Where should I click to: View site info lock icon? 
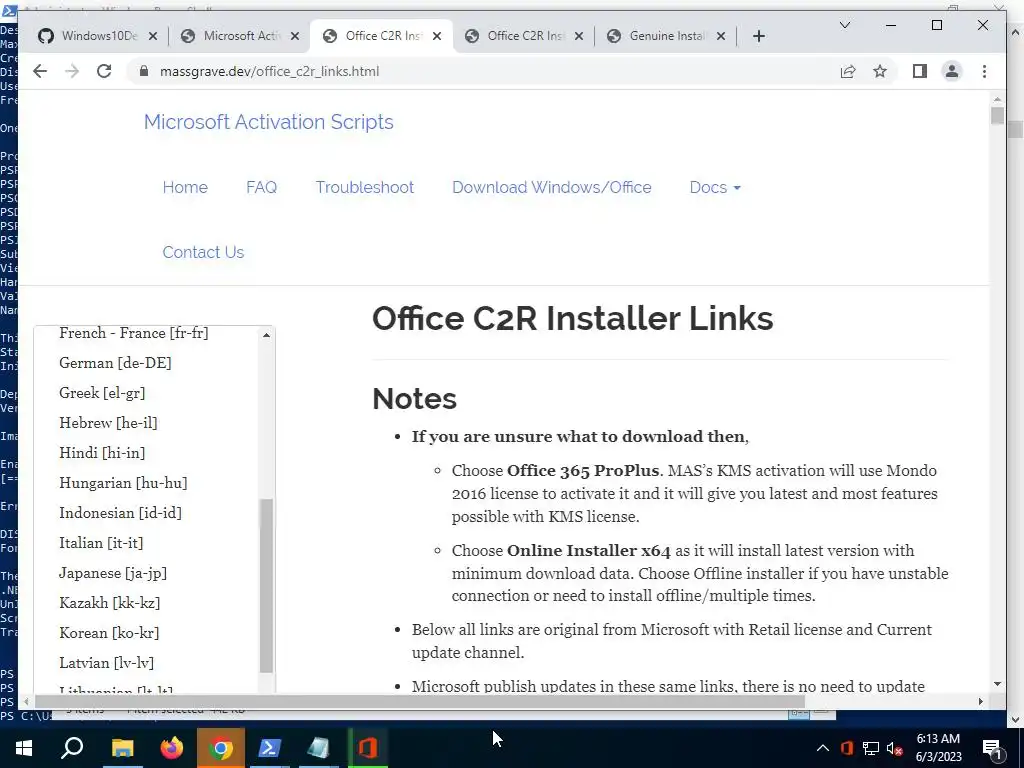(x=144, y=71)
